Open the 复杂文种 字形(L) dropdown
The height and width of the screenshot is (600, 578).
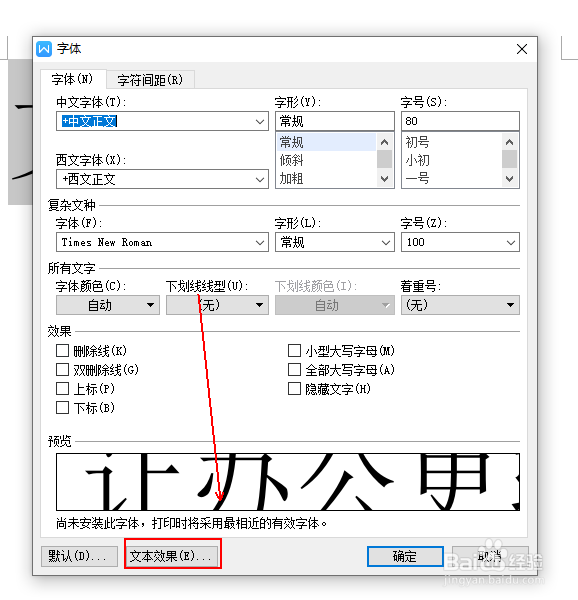(x=335, y=242)
